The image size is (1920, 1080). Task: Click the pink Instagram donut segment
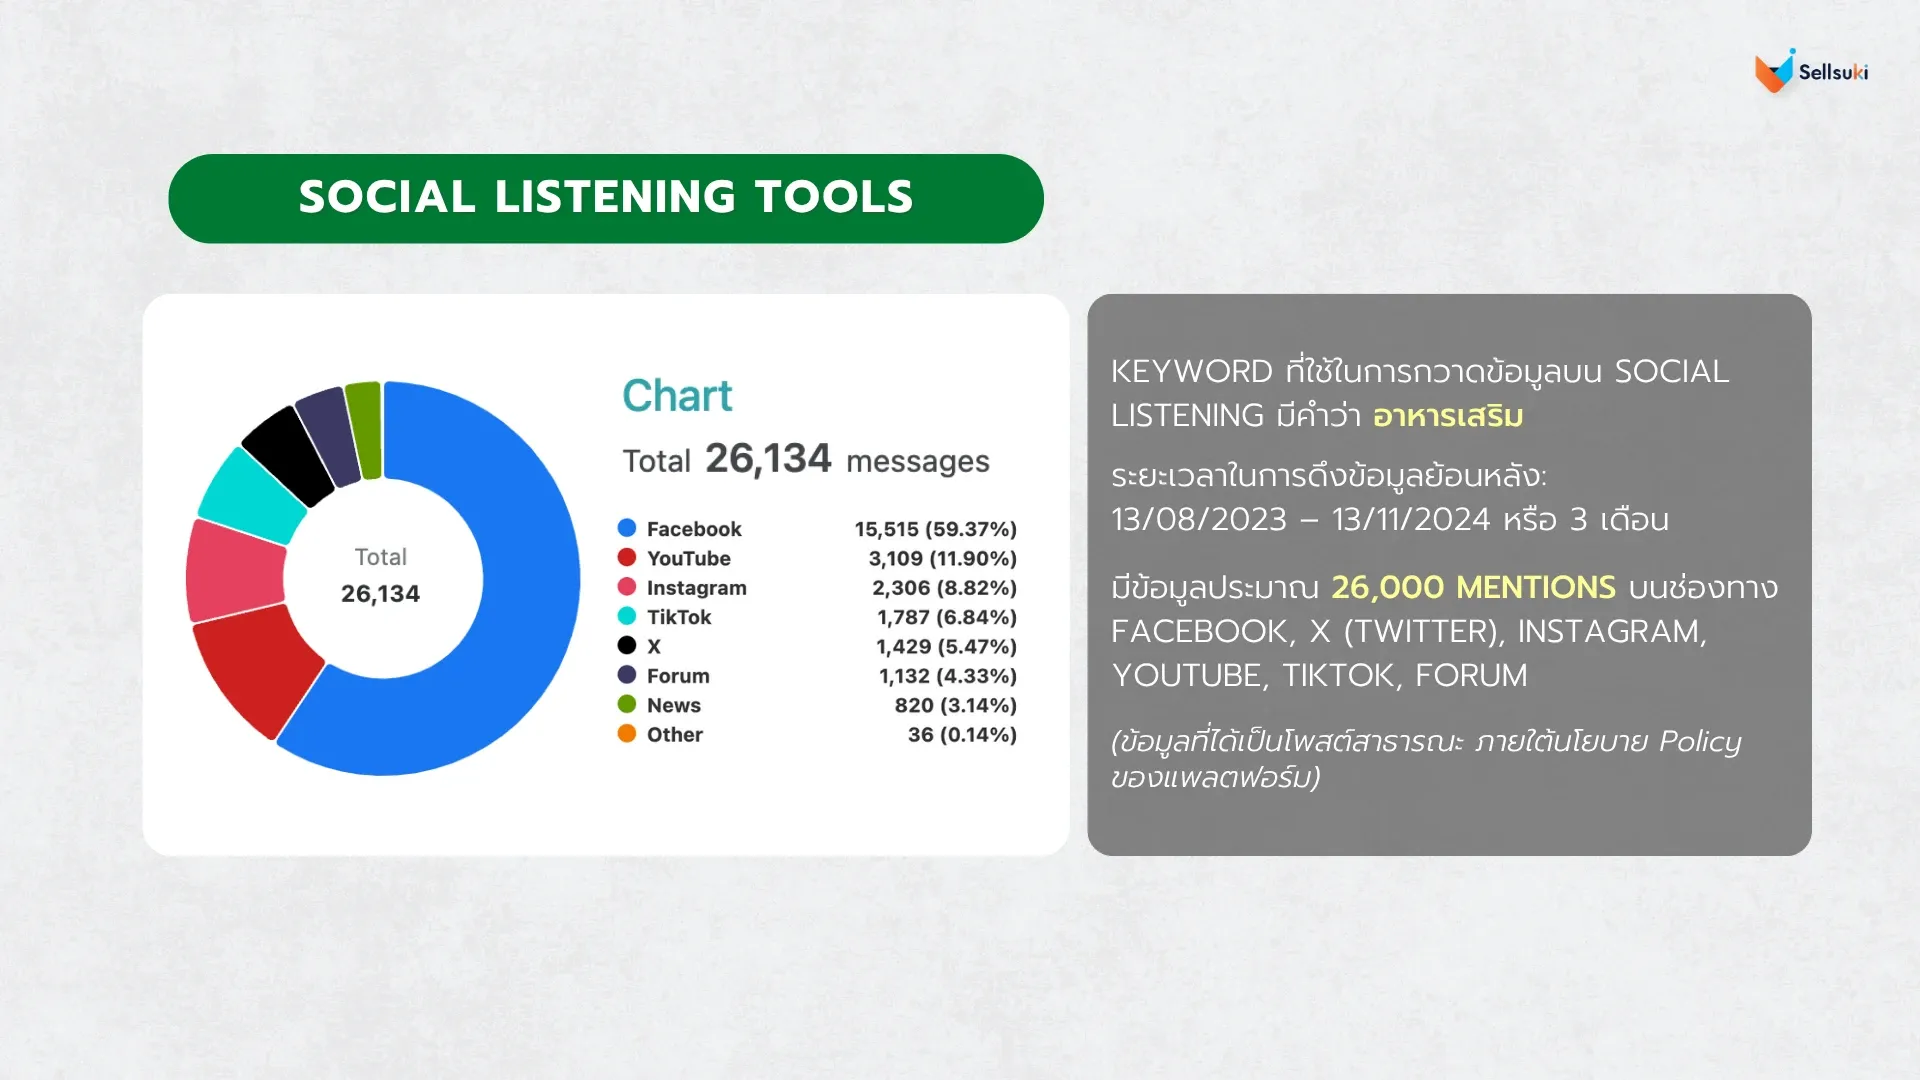click(235, 570)
